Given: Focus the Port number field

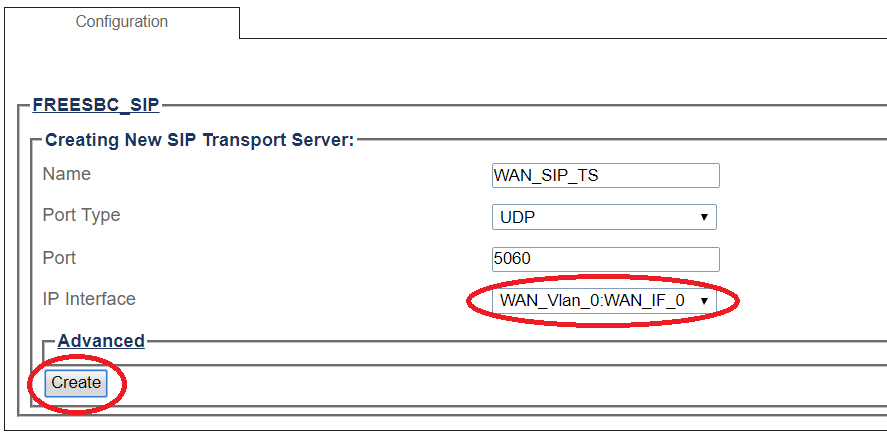Looking at the screenshot, I should point(605,259).
